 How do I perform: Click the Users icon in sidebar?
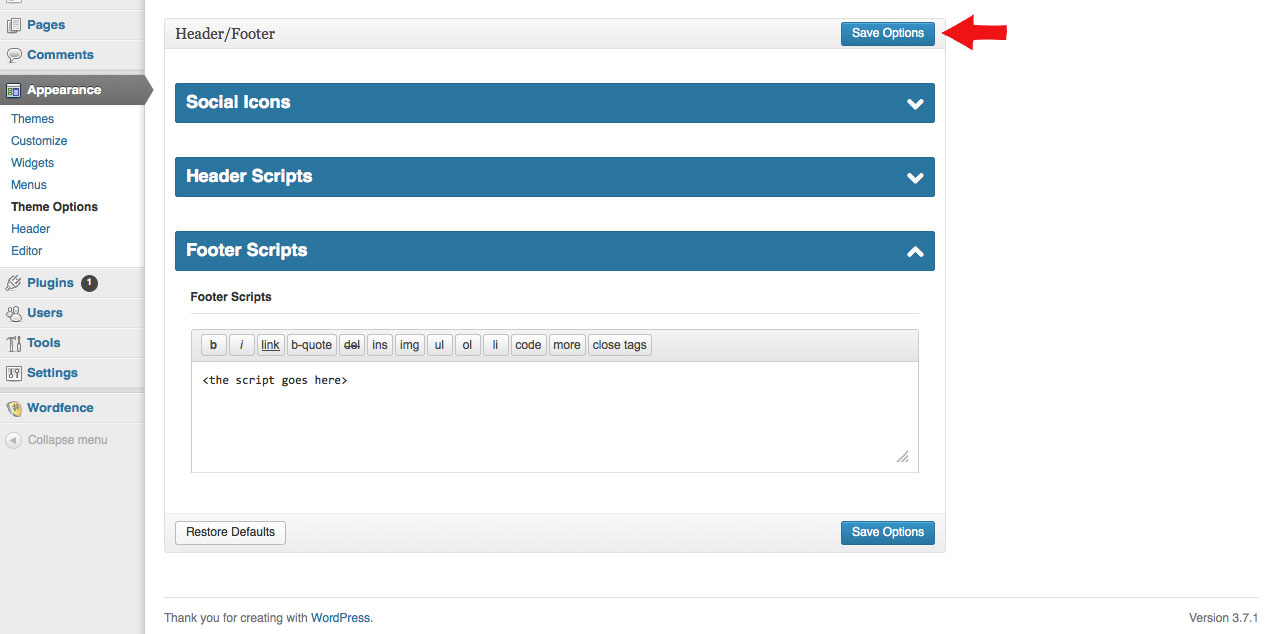click(14, 313)
